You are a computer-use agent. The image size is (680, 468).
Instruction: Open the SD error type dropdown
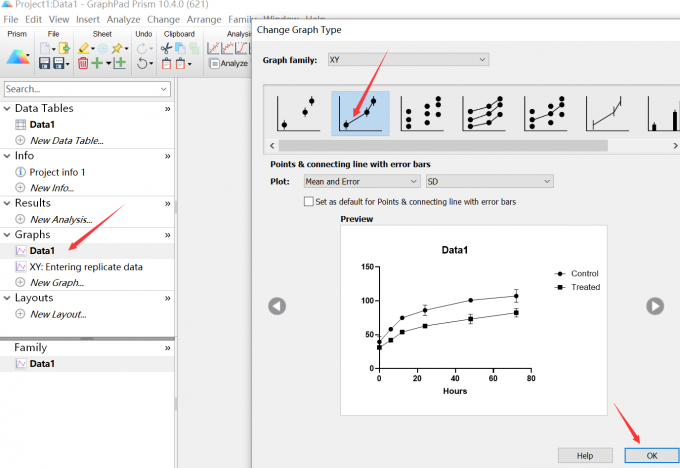coord(490,181)
